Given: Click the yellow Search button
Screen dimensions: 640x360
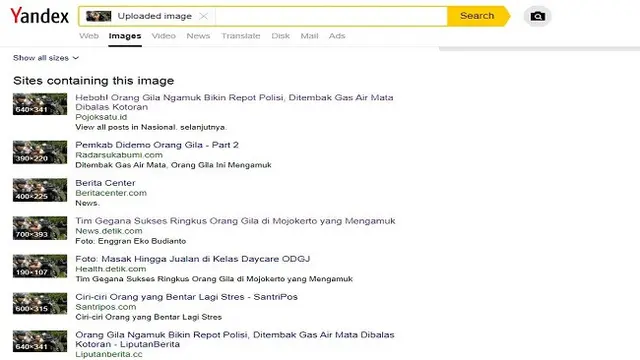Looking at the screenshot, I should pyautogui.click(x=477, y=16).
